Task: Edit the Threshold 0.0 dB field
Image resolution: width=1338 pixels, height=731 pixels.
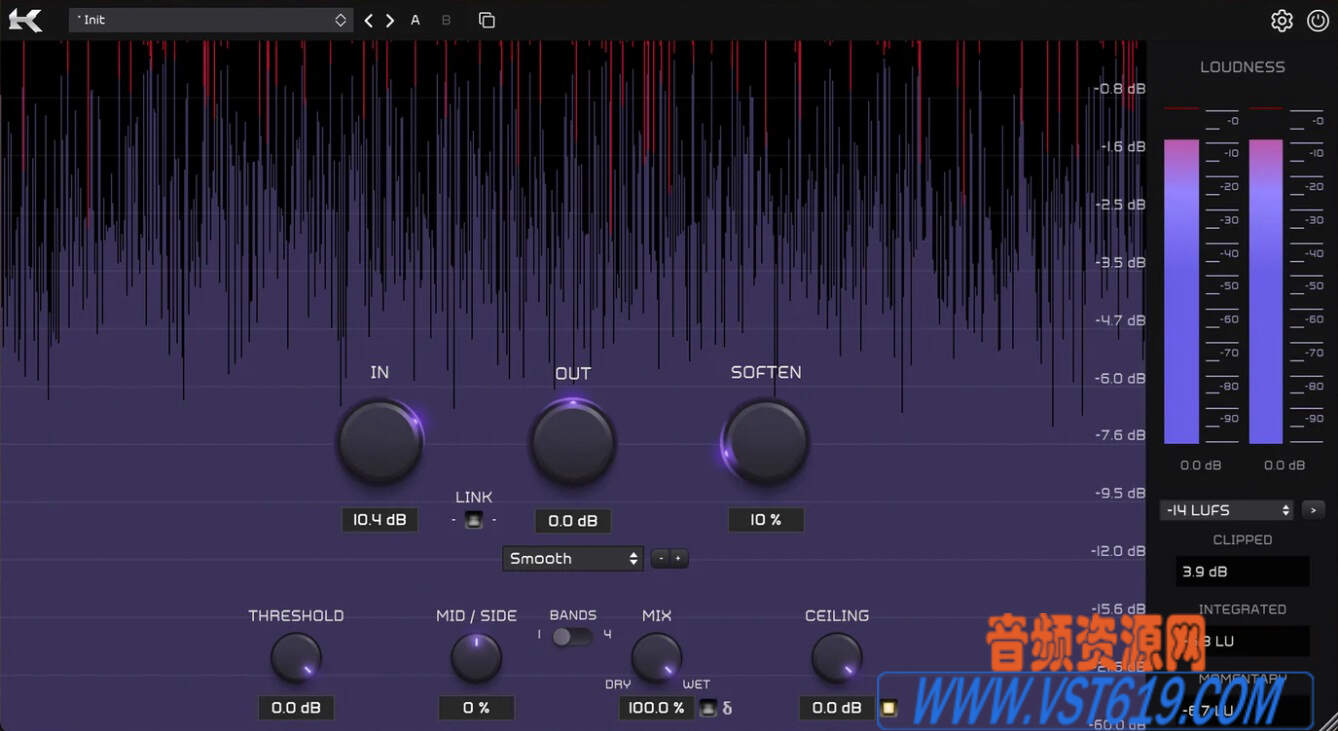Action: [x=296, y=708]
